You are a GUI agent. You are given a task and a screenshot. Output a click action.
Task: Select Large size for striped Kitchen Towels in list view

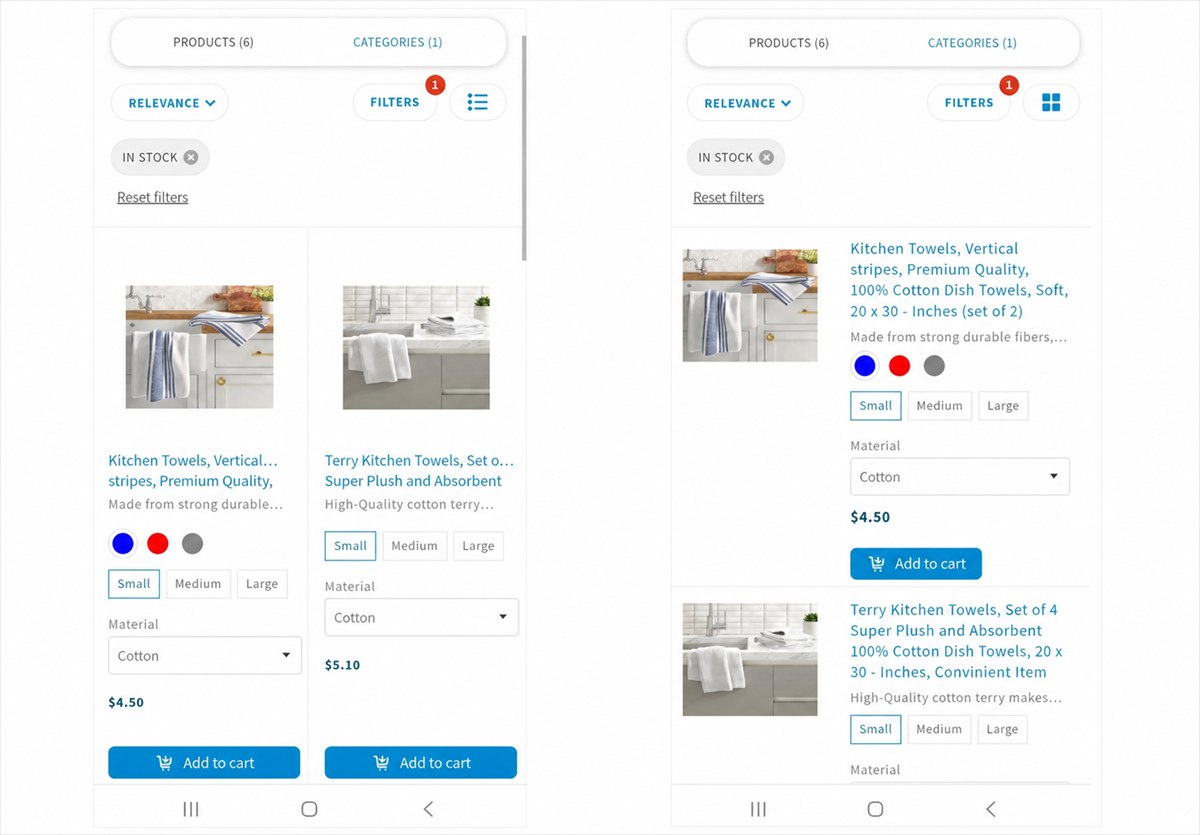1003,406
